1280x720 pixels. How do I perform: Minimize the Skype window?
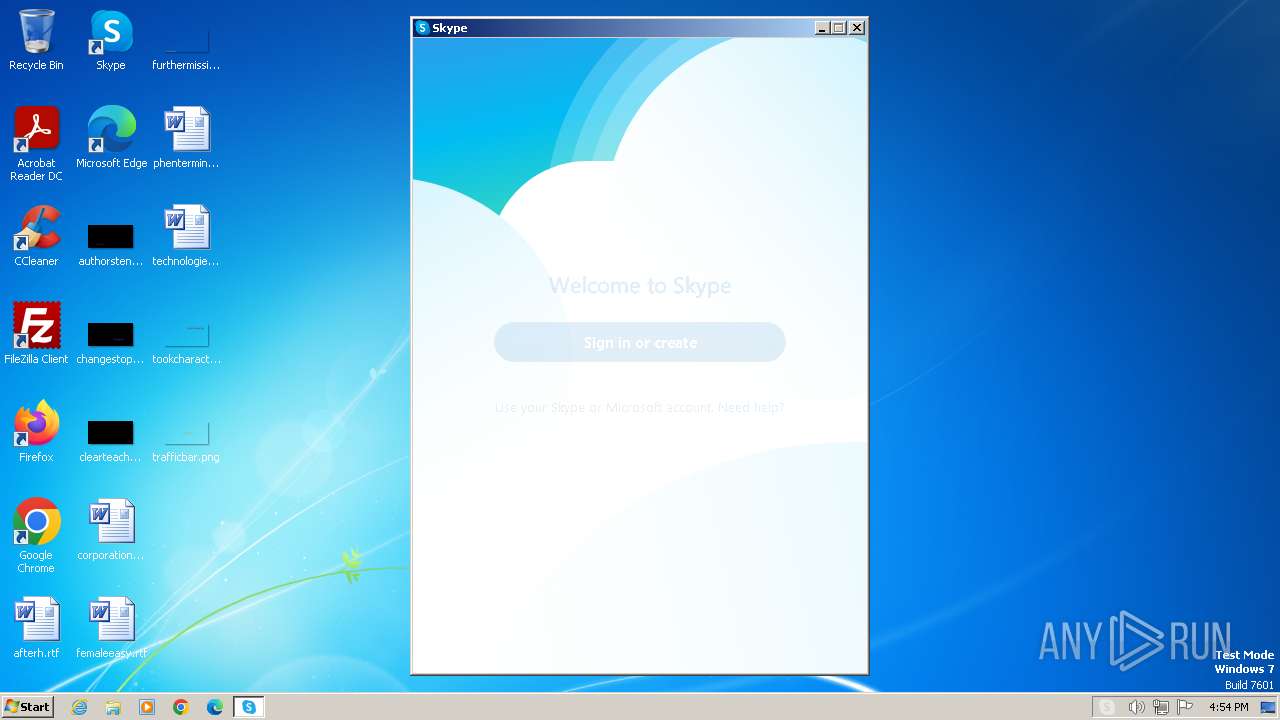(823, 28)
